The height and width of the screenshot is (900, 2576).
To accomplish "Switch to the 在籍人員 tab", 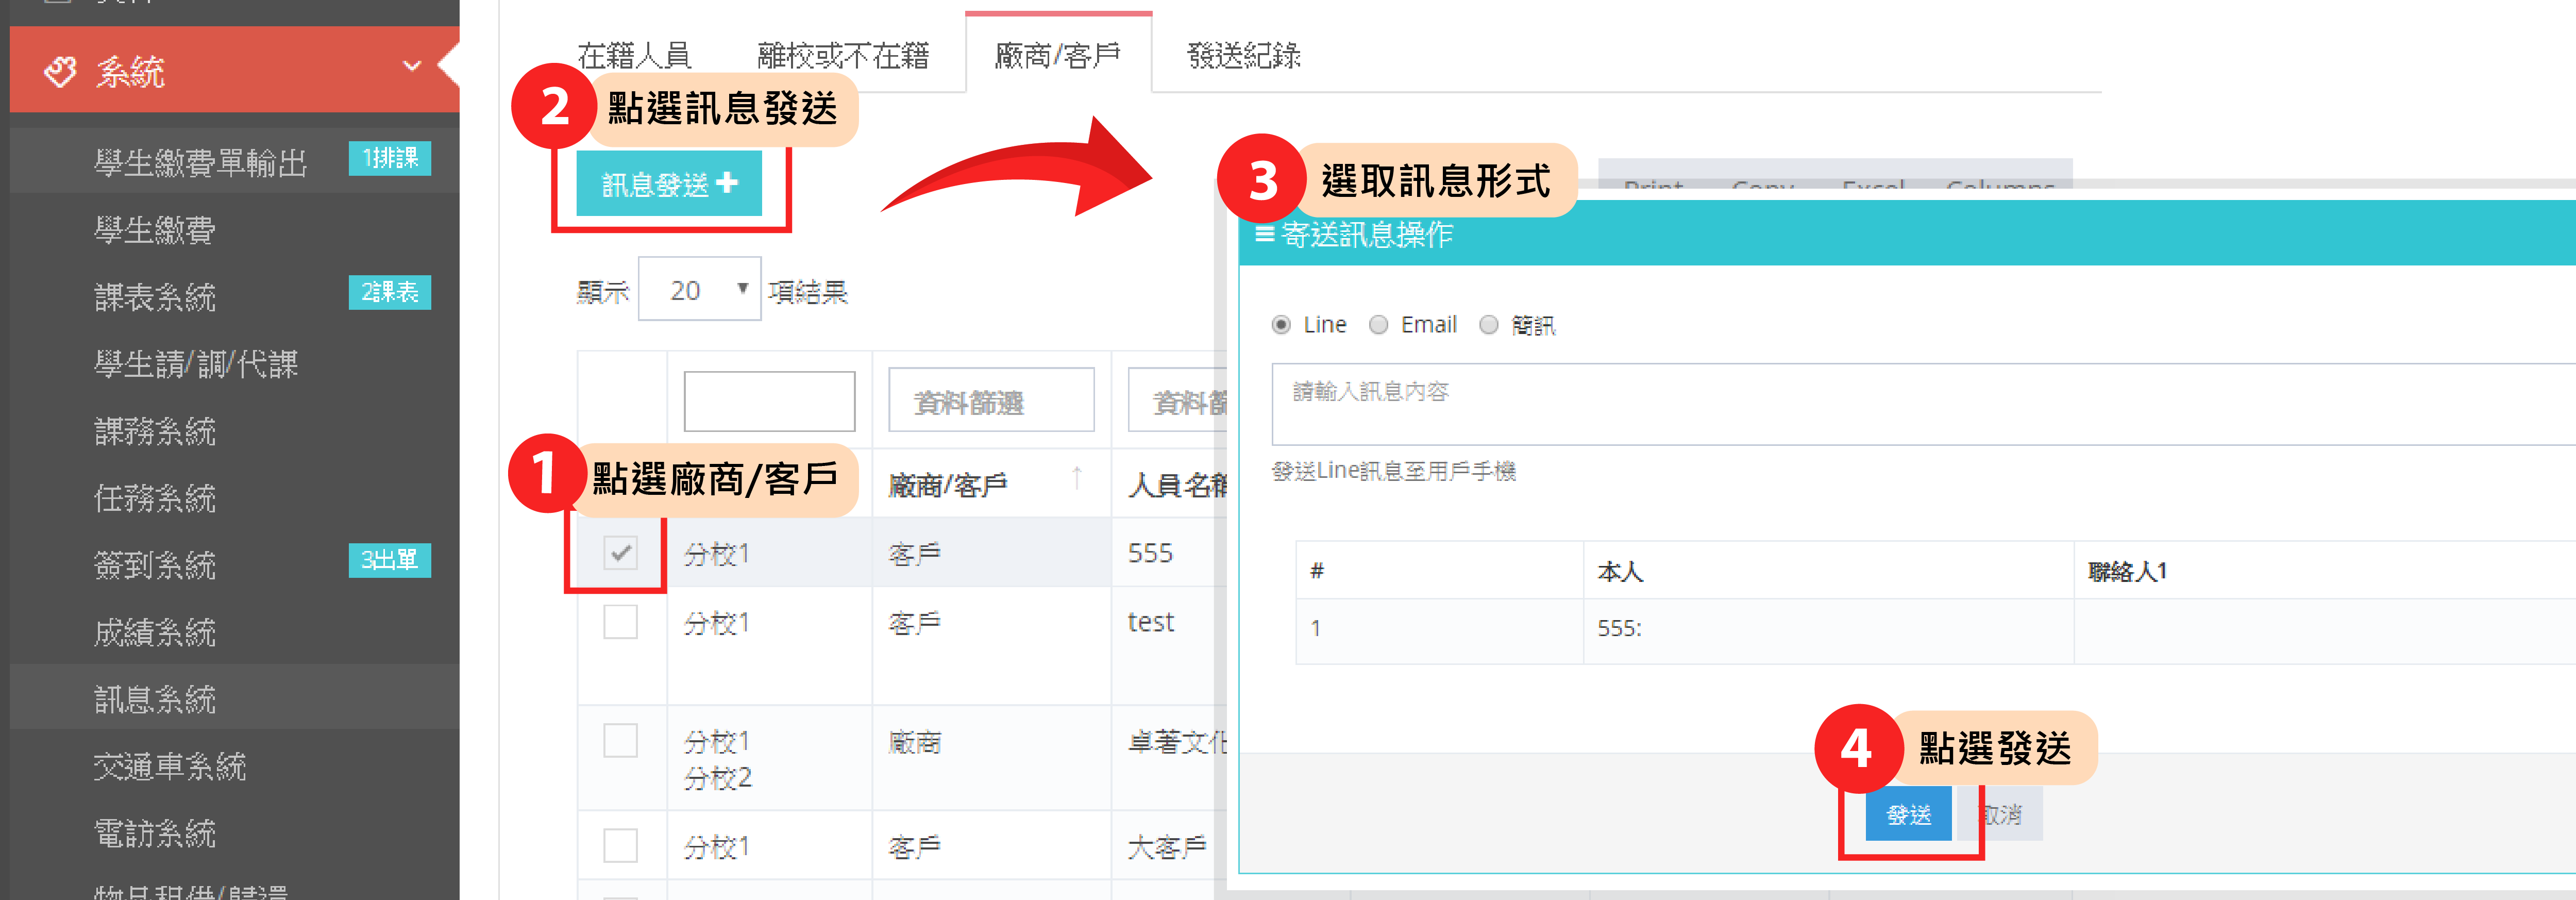I will click(634, 55).
